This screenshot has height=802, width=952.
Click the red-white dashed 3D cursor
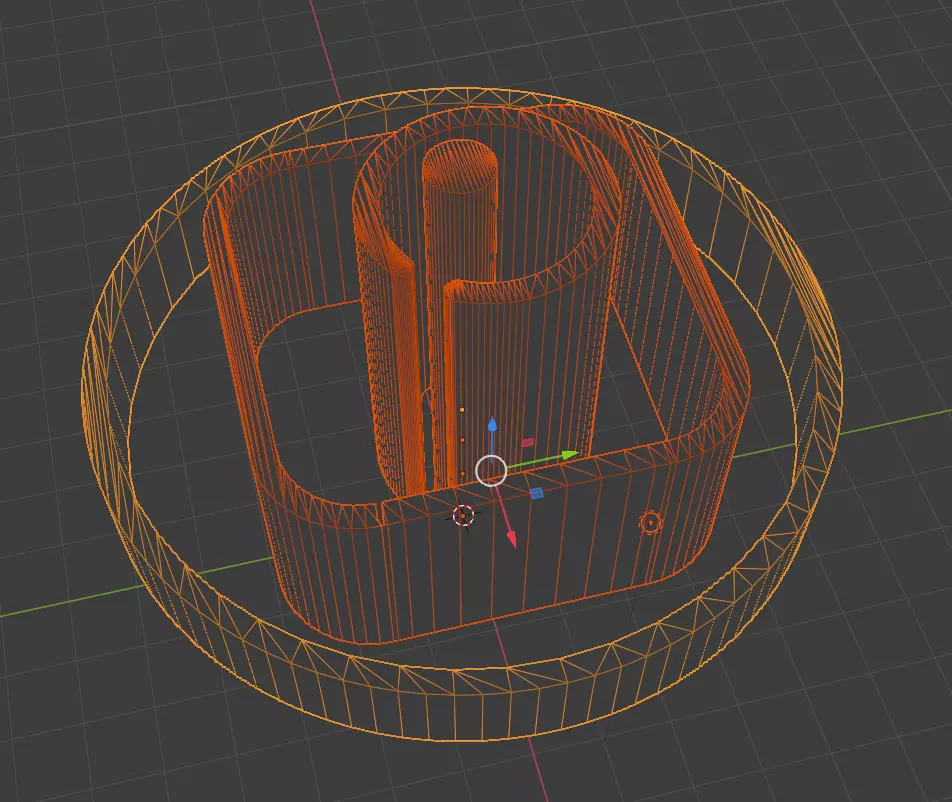point(463,516)
